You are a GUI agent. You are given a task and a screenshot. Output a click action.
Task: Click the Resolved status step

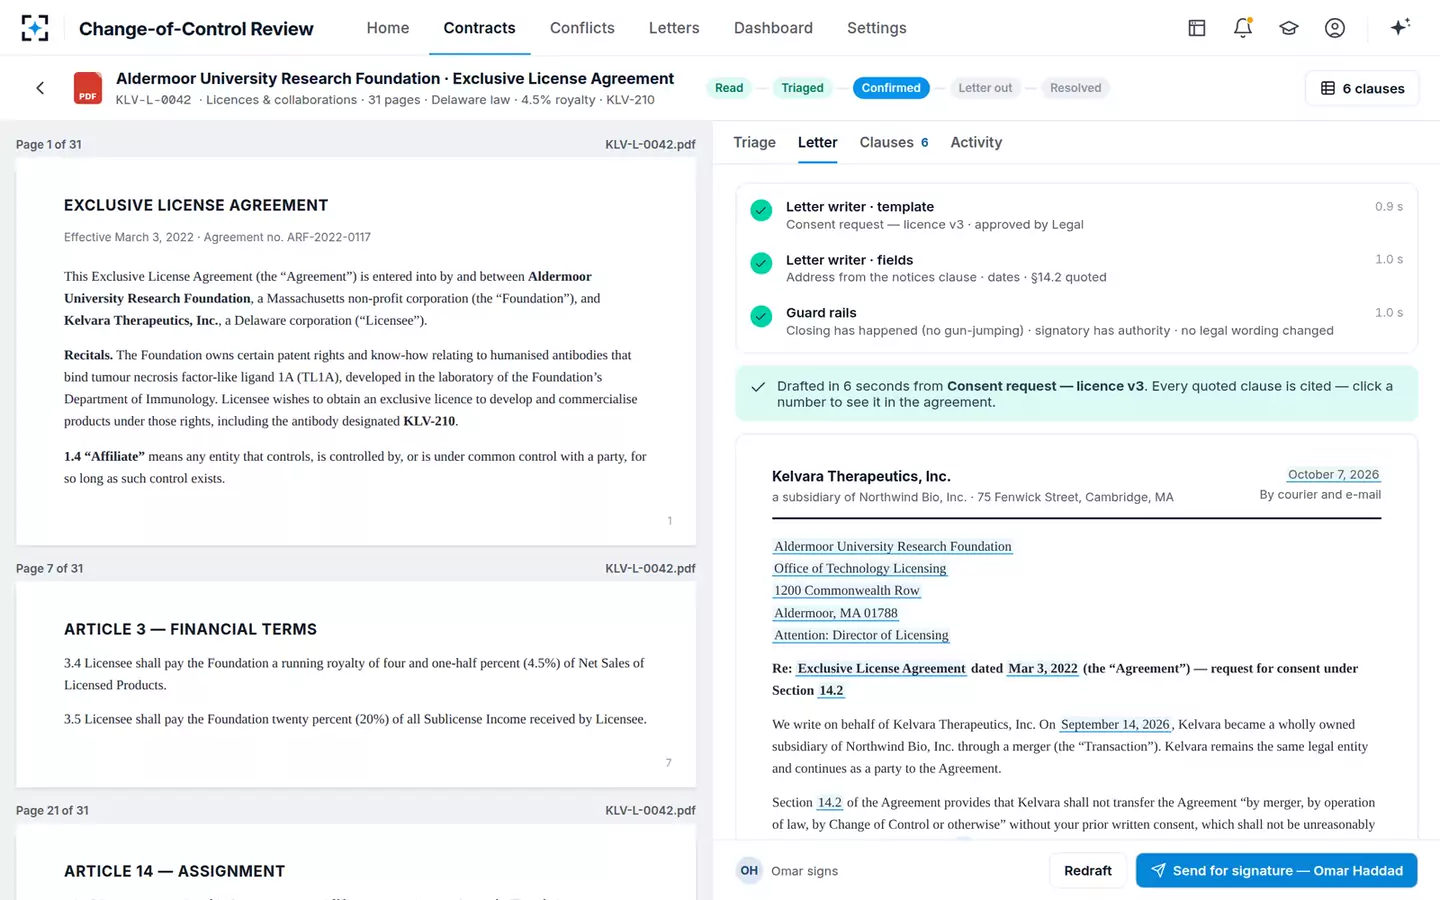click(x=1076, y=88)
